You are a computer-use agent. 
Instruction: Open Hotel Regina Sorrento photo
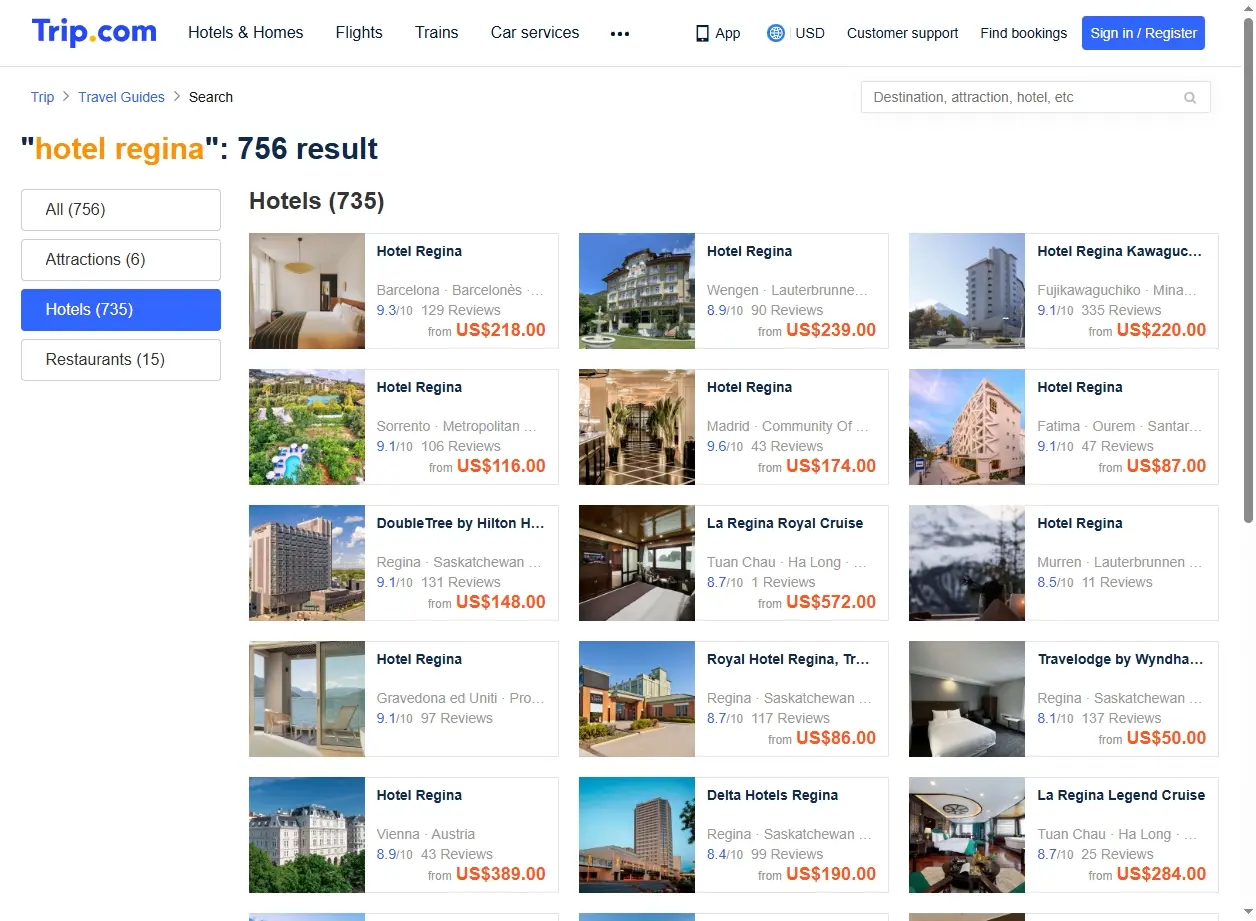tap(307, 427)
